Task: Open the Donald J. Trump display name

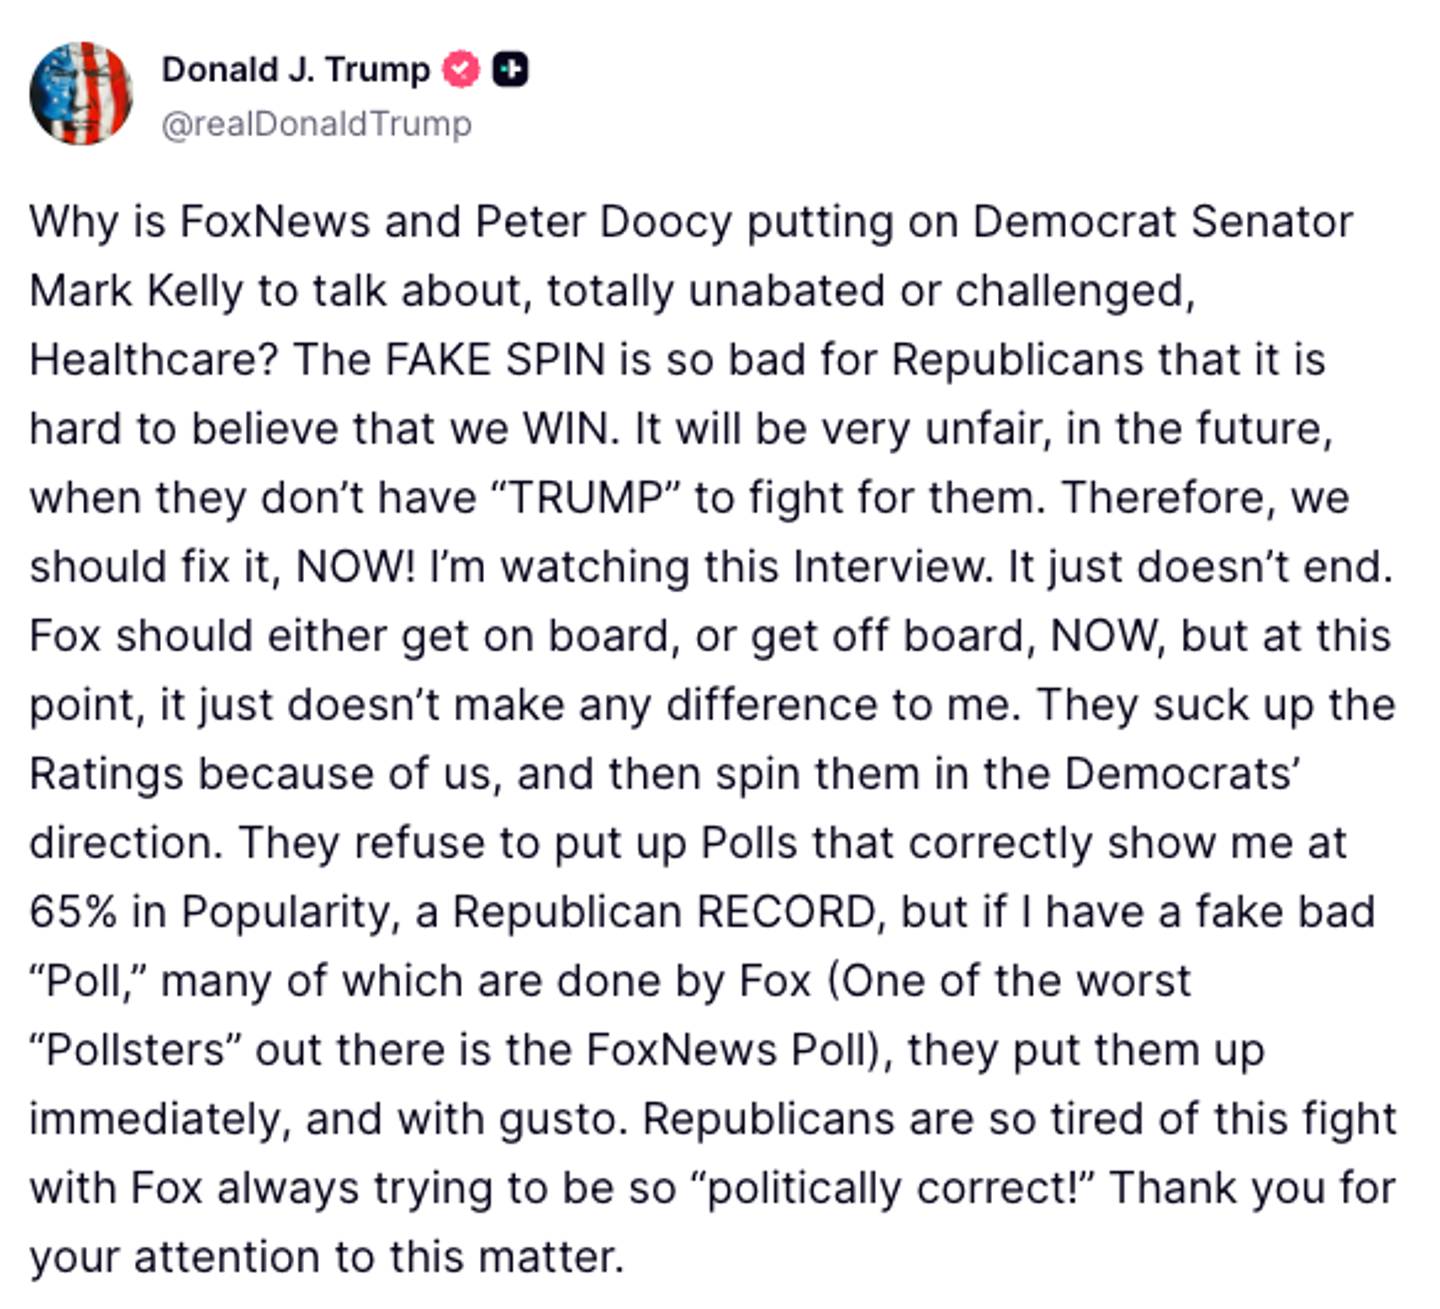Action: tap(295, 70)
